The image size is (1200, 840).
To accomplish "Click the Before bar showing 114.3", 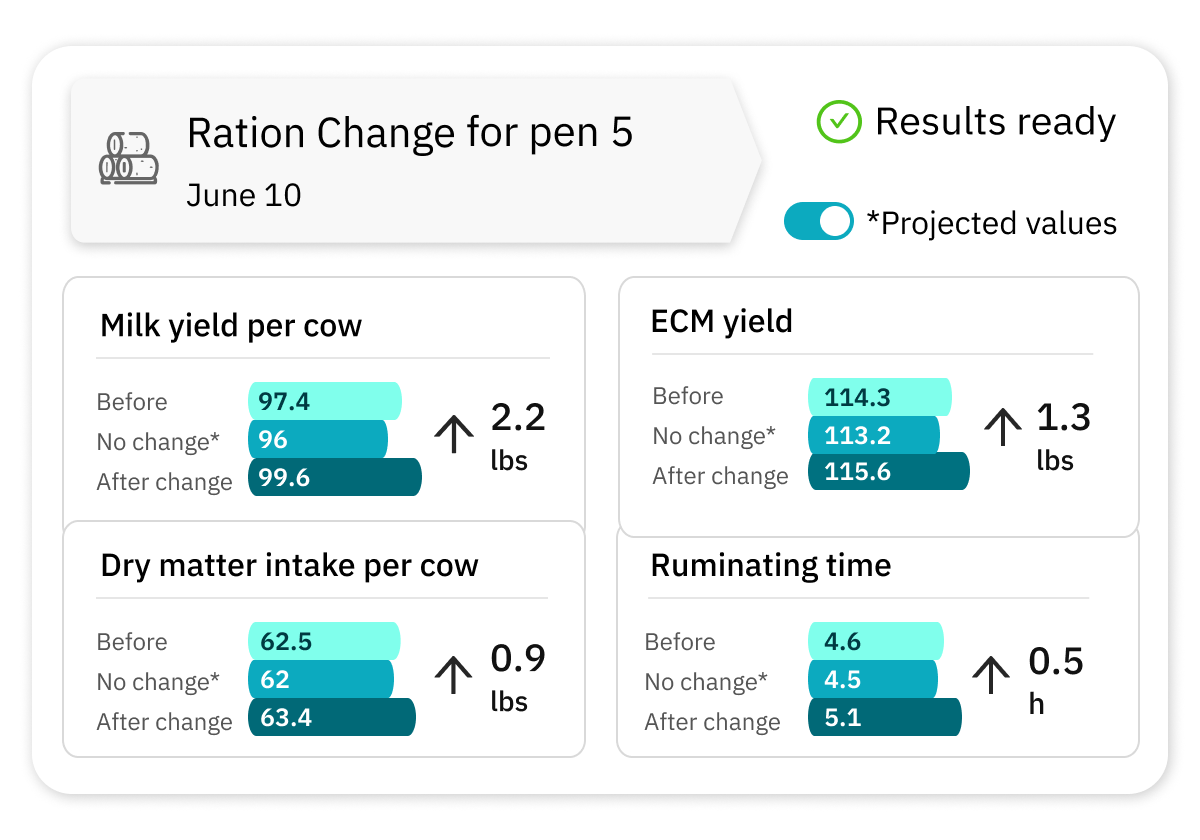I will (x=880, y=396).
